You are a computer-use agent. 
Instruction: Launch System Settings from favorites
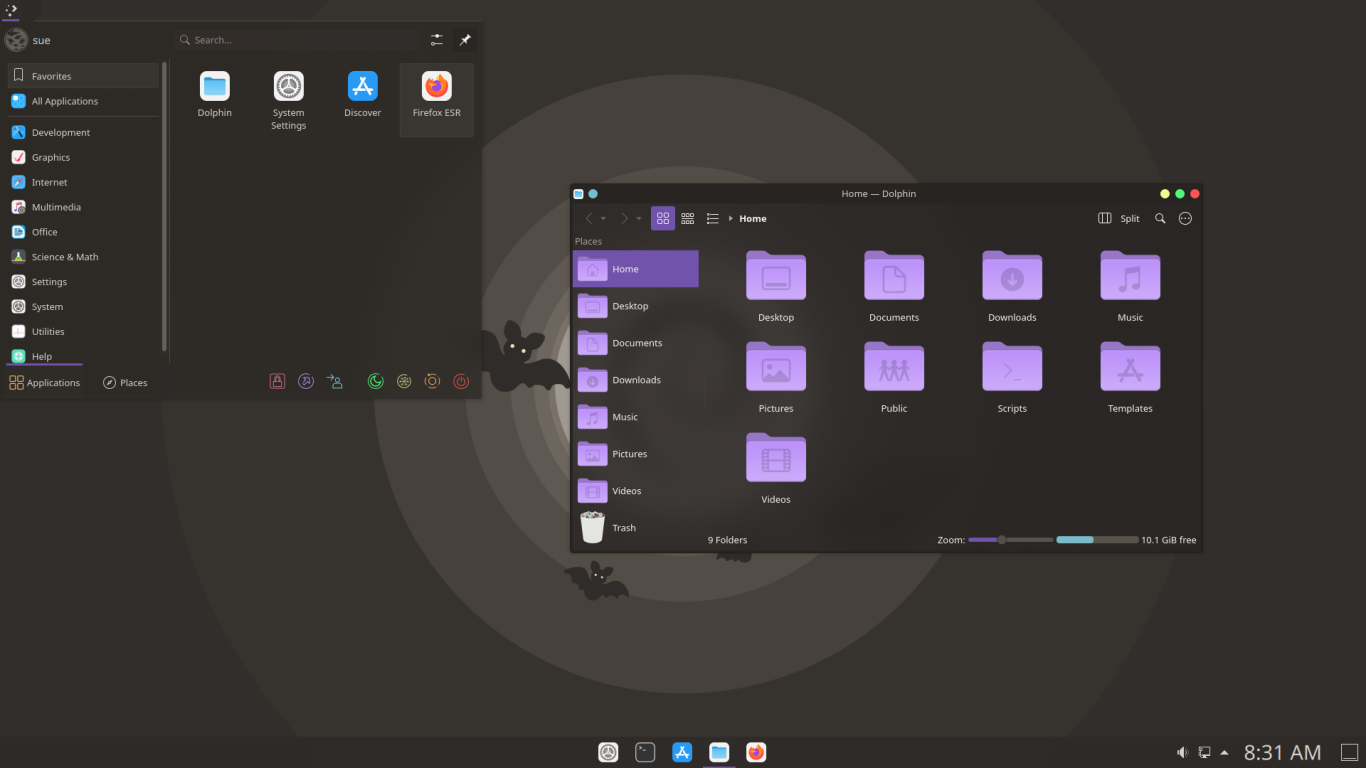[x=288, y=100]
